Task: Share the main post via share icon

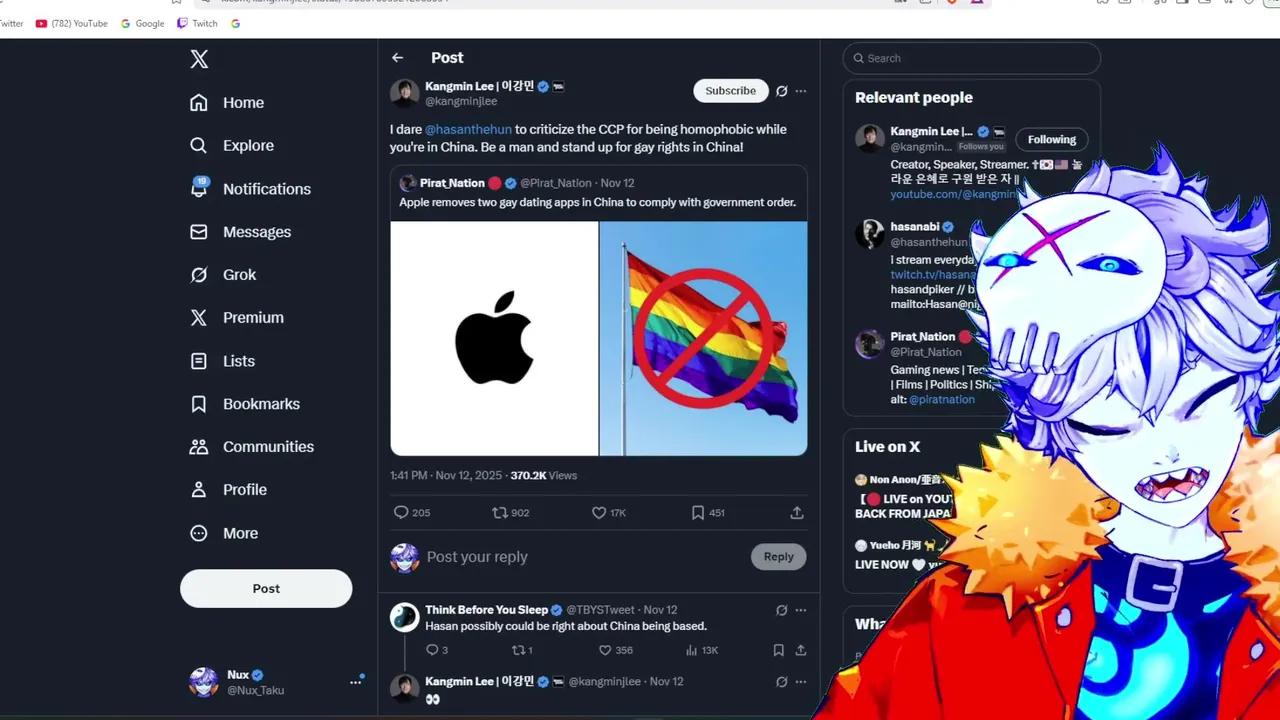Action: point(797,513)
